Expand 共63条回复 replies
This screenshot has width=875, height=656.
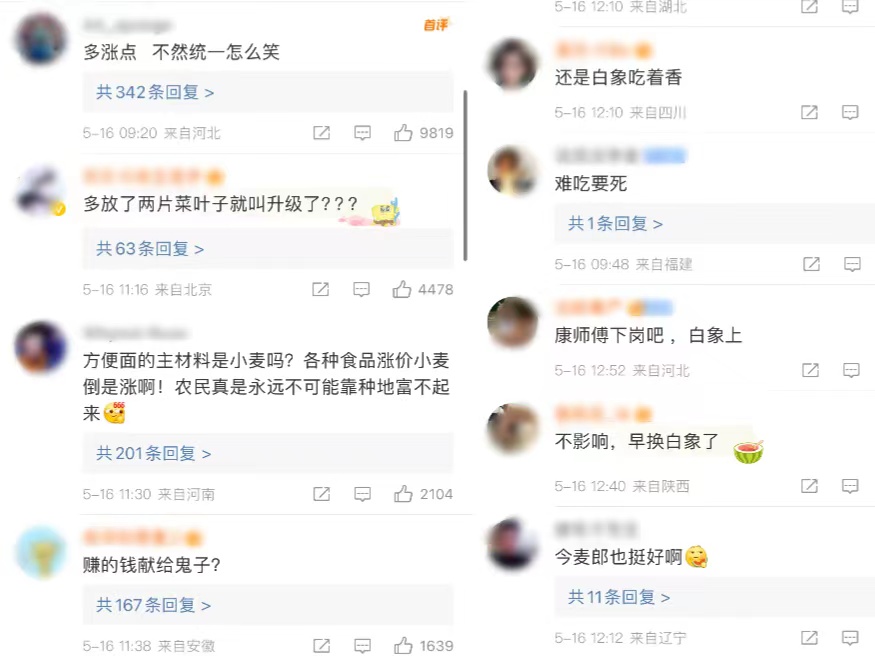pos(150,248)
